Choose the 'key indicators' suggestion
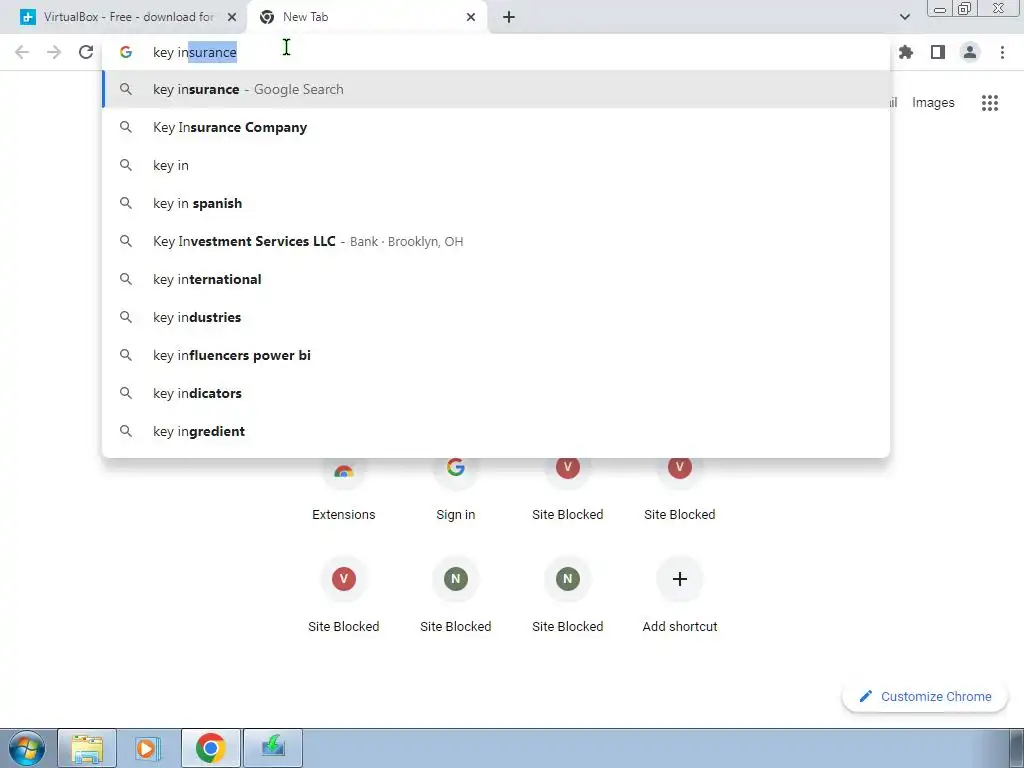1024x768 pixels. (496, 393)
